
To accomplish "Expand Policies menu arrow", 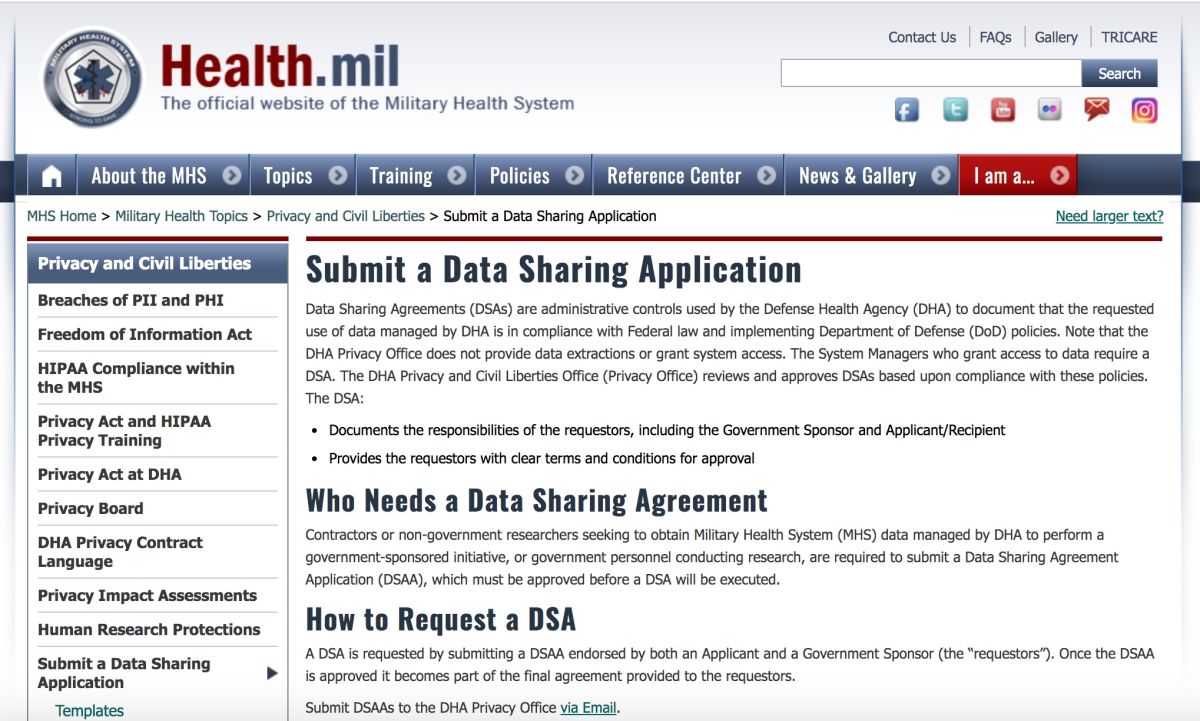I will pos(574,176).
